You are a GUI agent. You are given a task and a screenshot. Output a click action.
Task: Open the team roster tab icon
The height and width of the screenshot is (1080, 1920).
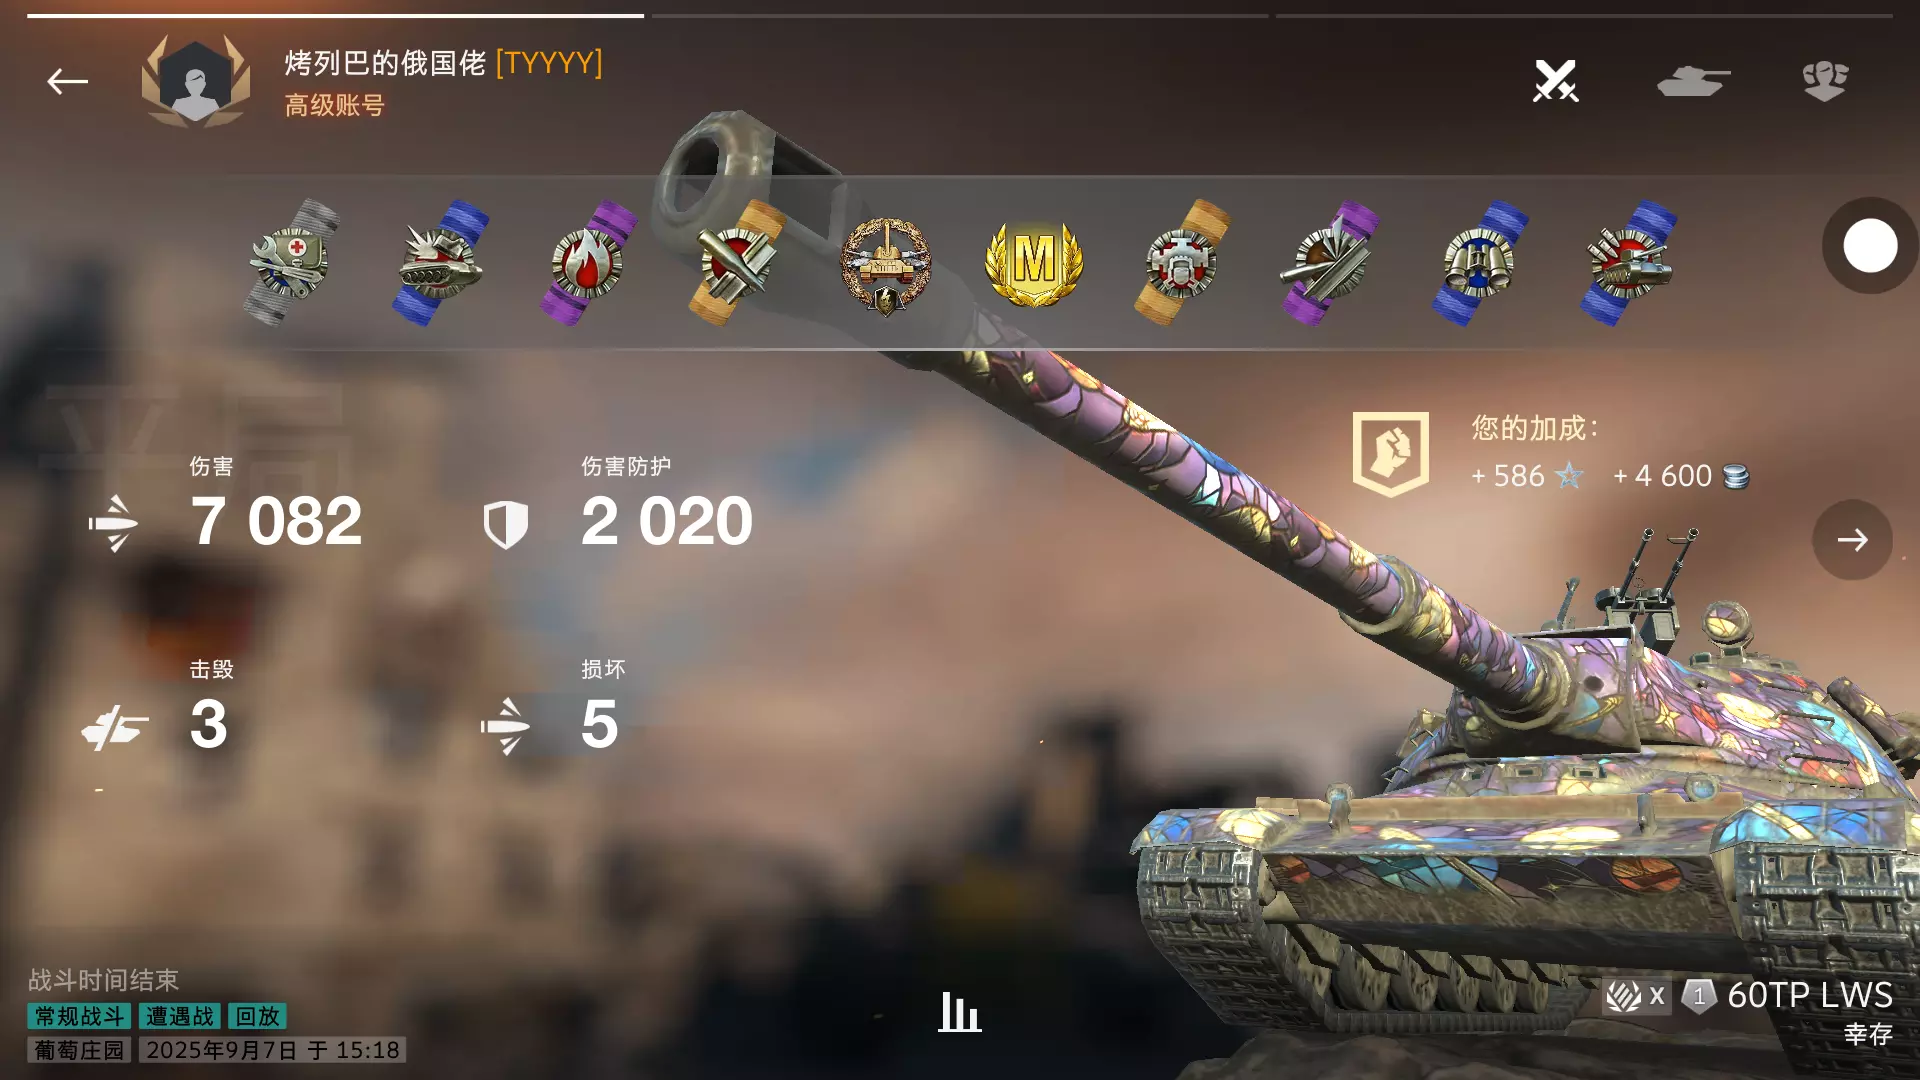(x=1825, y=81)
